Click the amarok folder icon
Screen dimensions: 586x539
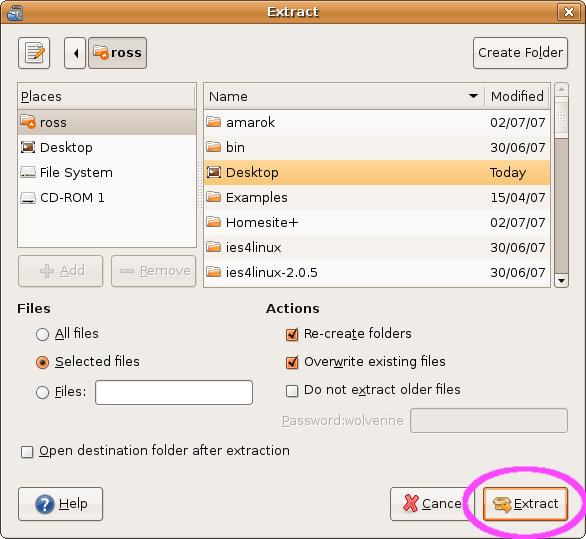pos(213,121)
